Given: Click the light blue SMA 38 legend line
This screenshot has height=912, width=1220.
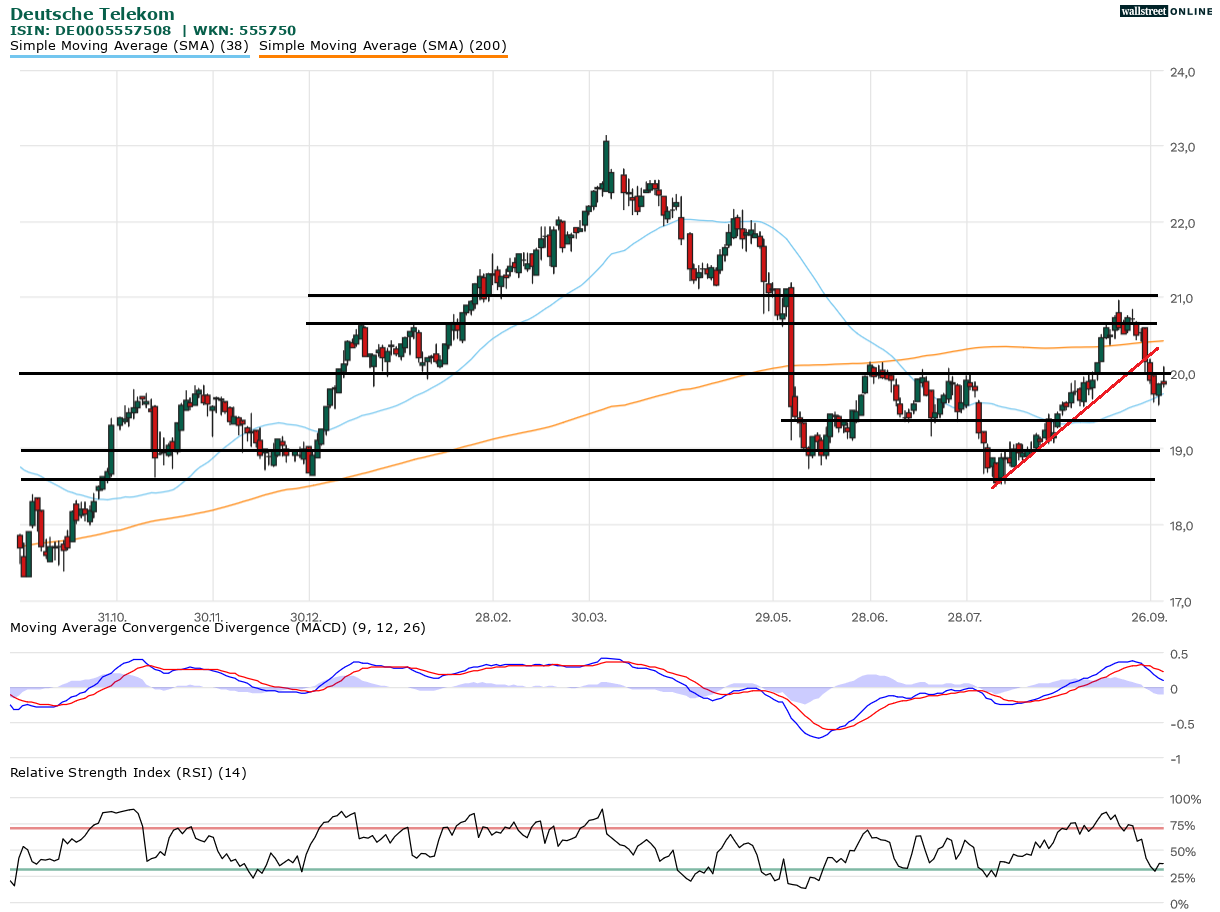Looking at the screenshot, I should tap(129, 57).
